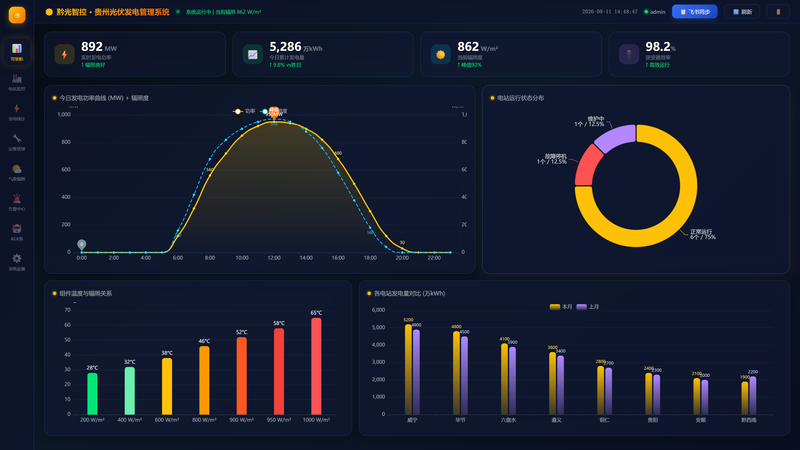Toggle the blue irradiance legend series
The height and width of the screenshot is (450, 800).
[x=274, y=111]
